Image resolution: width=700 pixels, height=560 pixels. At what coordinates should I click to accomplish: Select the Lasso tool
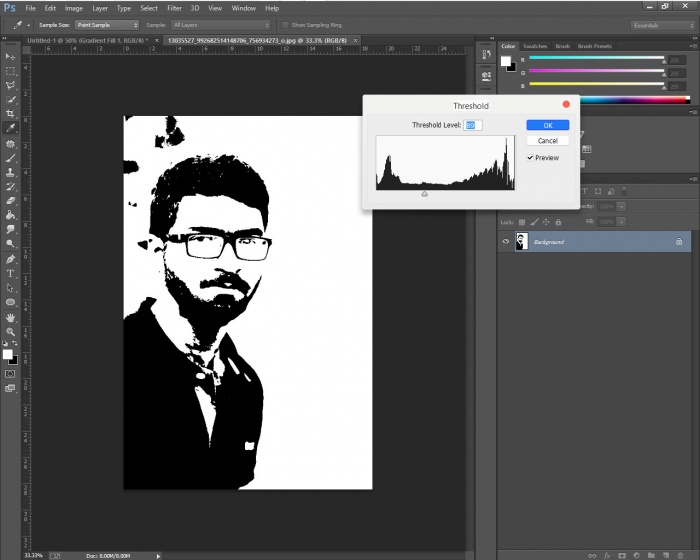[11, 85]
